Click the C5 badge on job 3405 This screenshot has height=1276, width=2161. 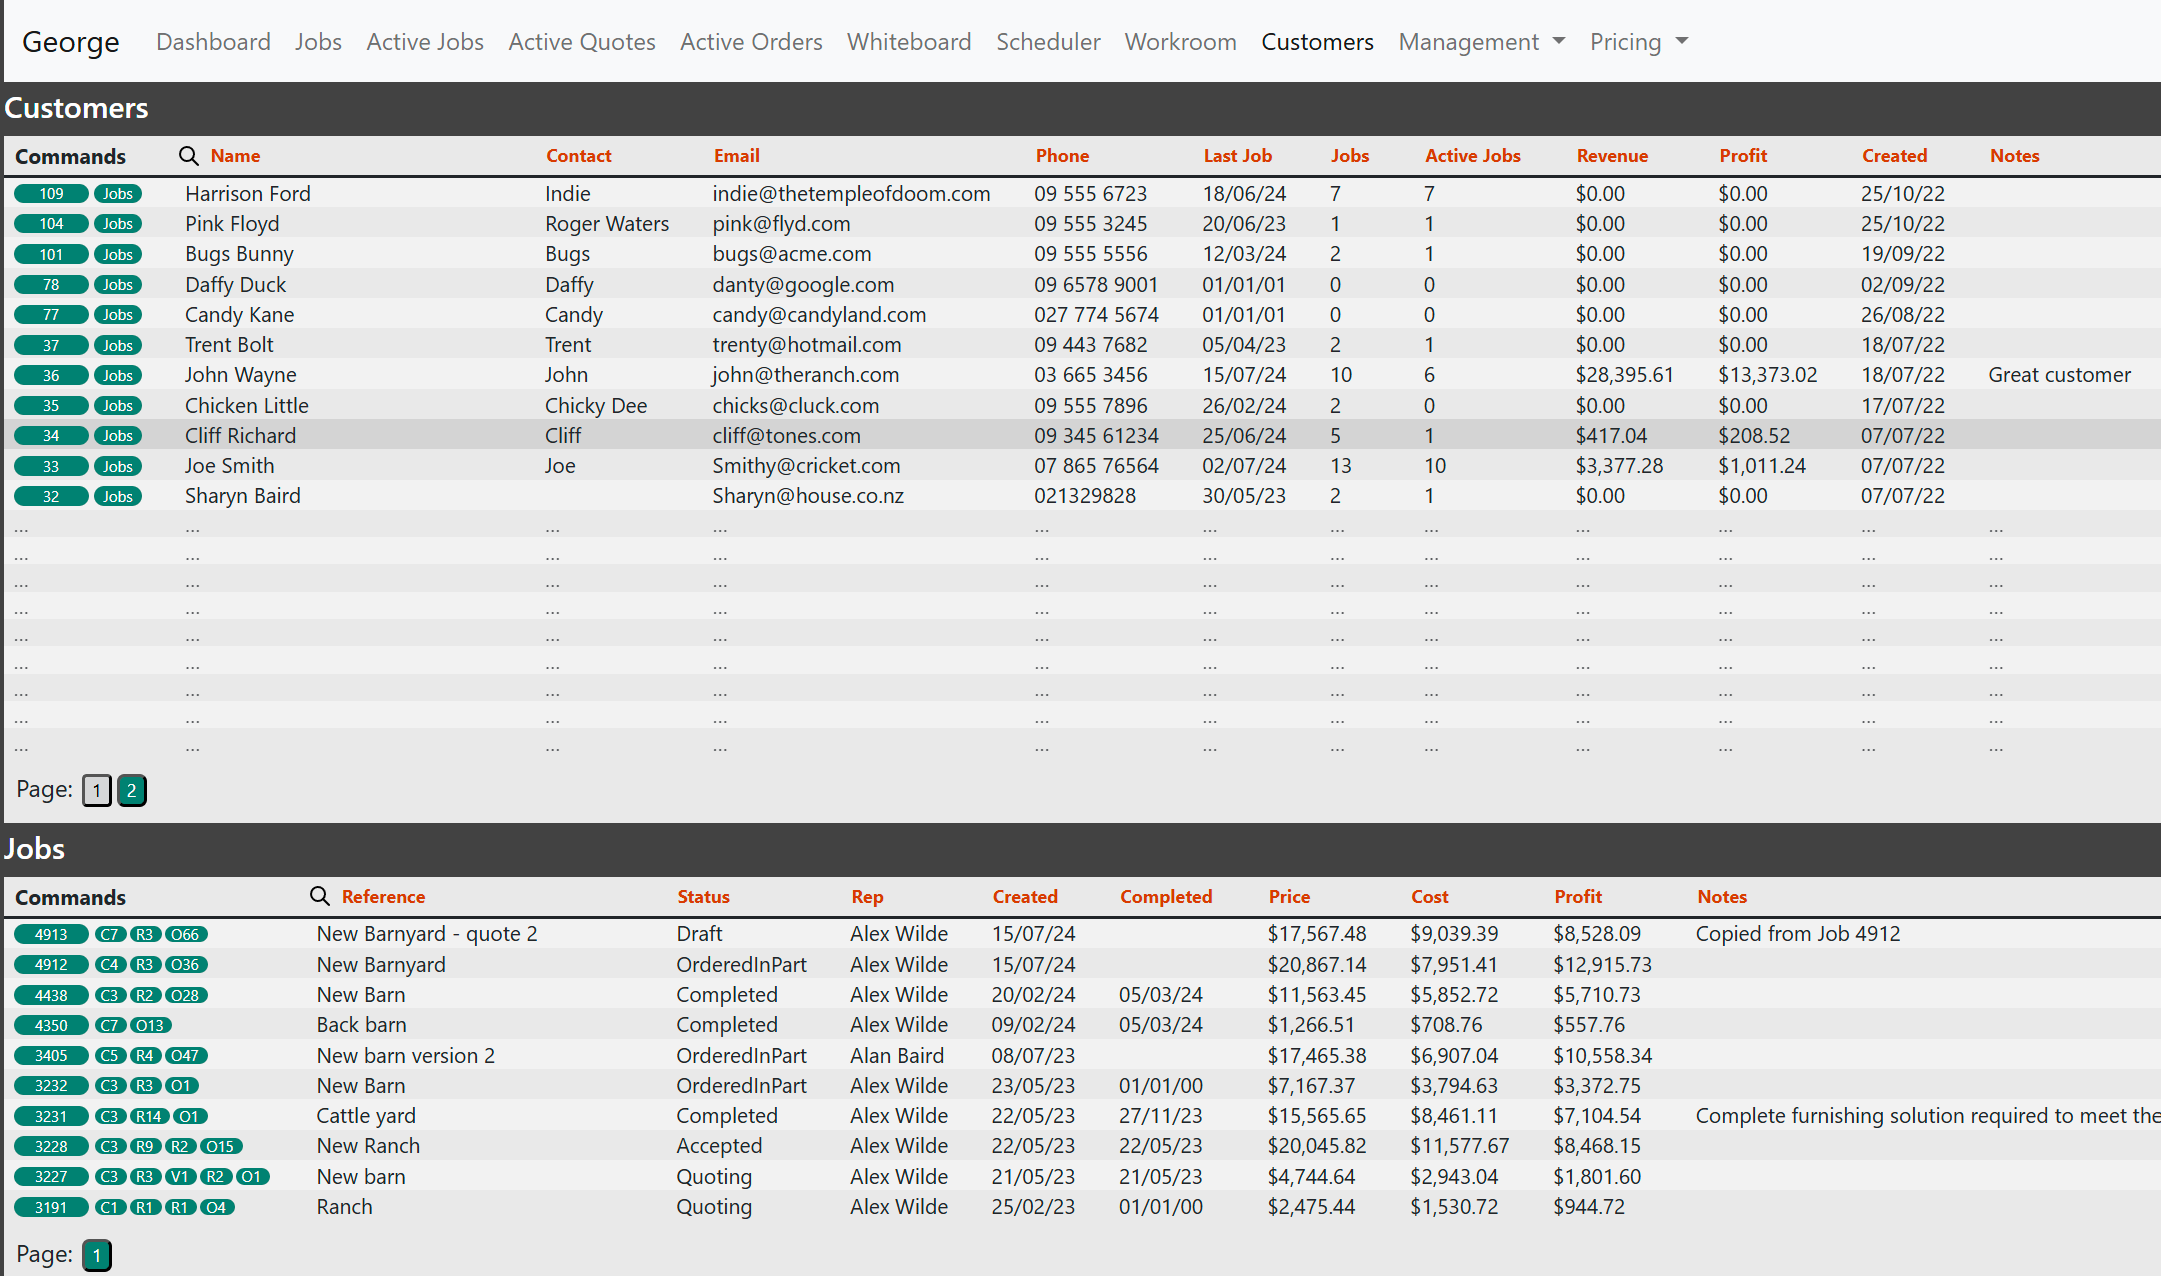pyautogui.click(x=109, y=1056)
